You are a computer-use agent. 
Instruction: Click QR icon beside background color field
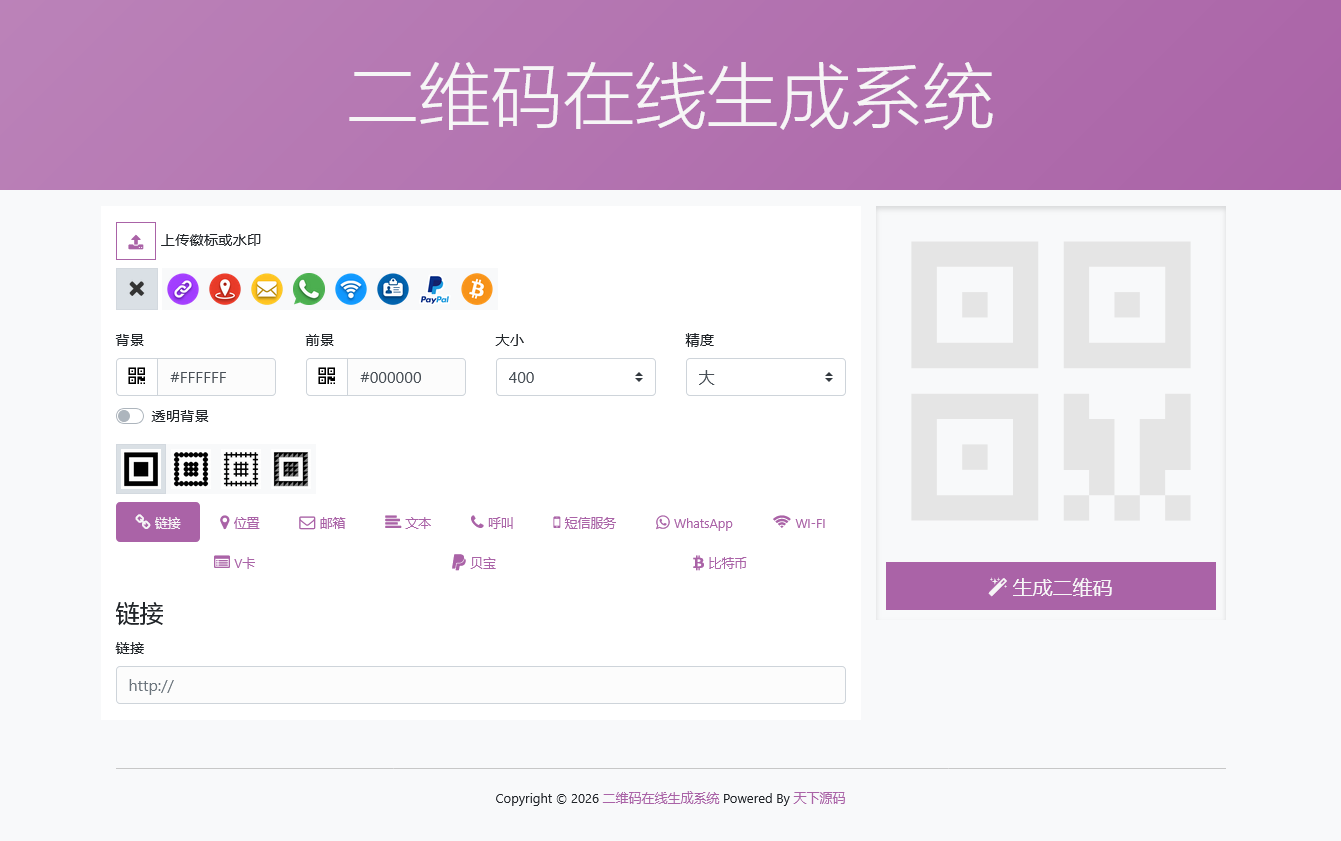pyautogui.click(x=137, y=377)
